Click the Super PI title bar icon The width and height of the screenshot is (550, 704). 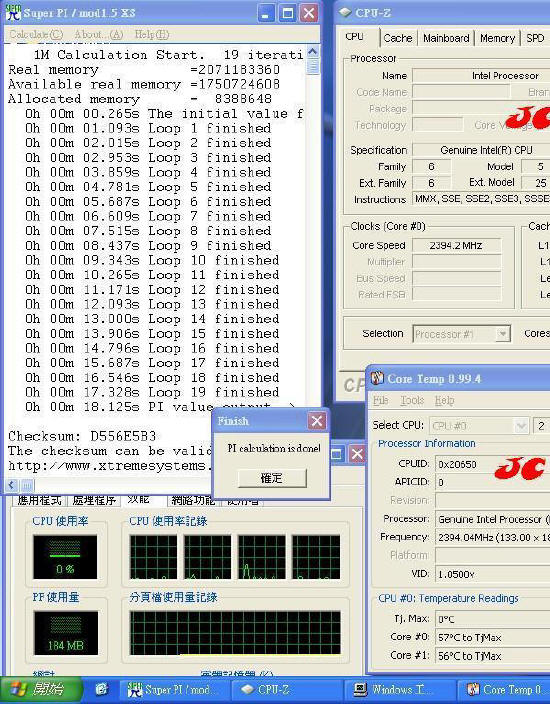pyautogui.click(x=13, y=13)
